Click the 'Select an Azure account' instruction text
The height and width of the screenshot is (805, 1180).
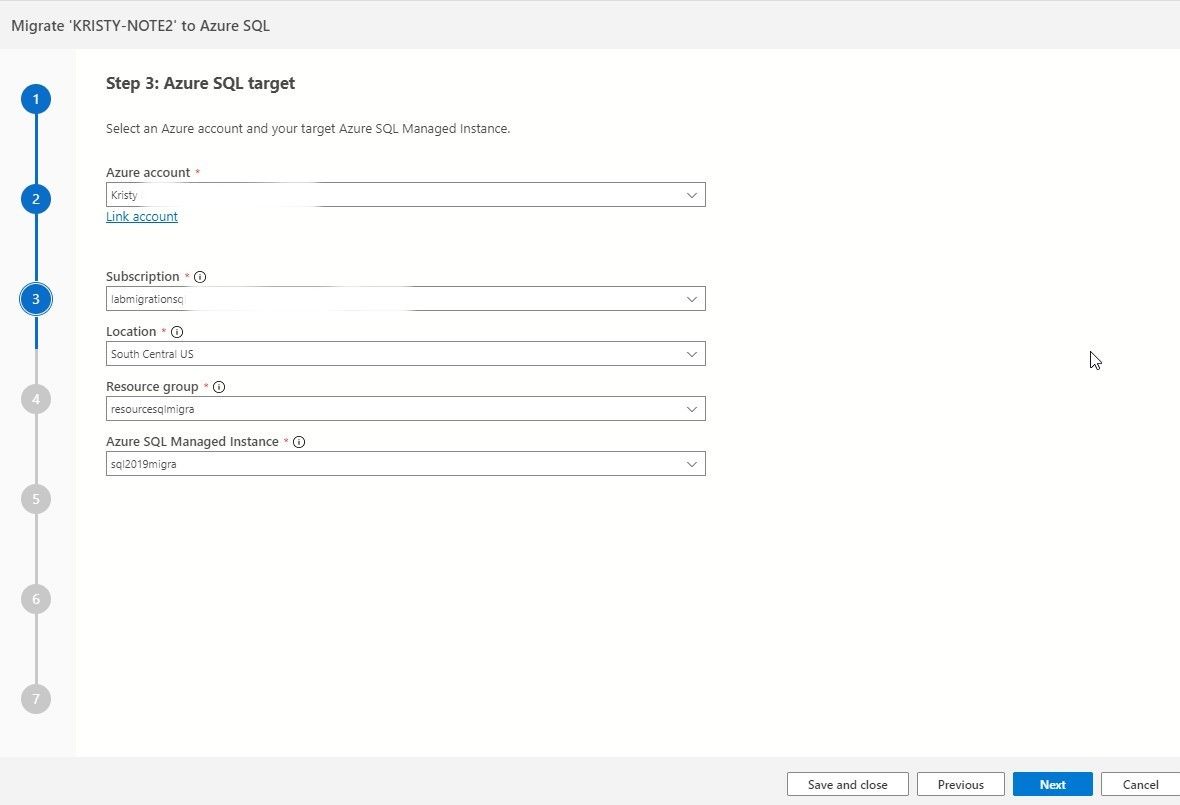[x=308, y=129]
